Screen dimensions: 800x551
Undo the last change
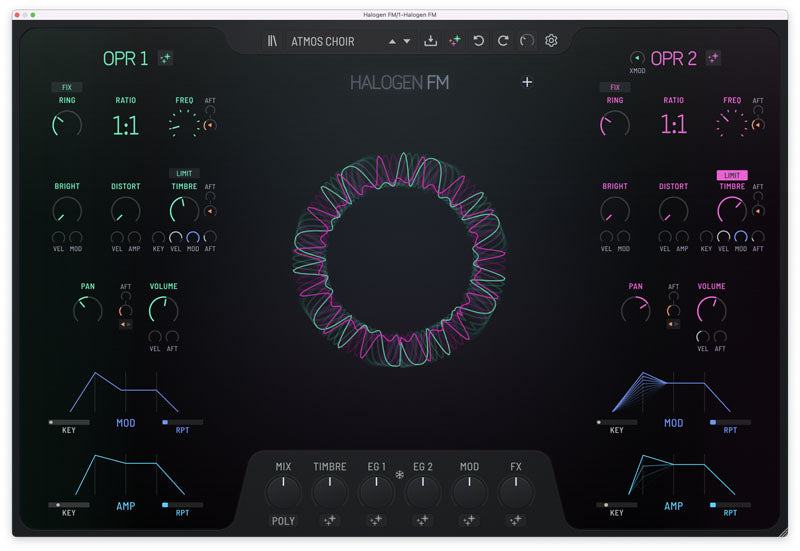coord(479,41)
